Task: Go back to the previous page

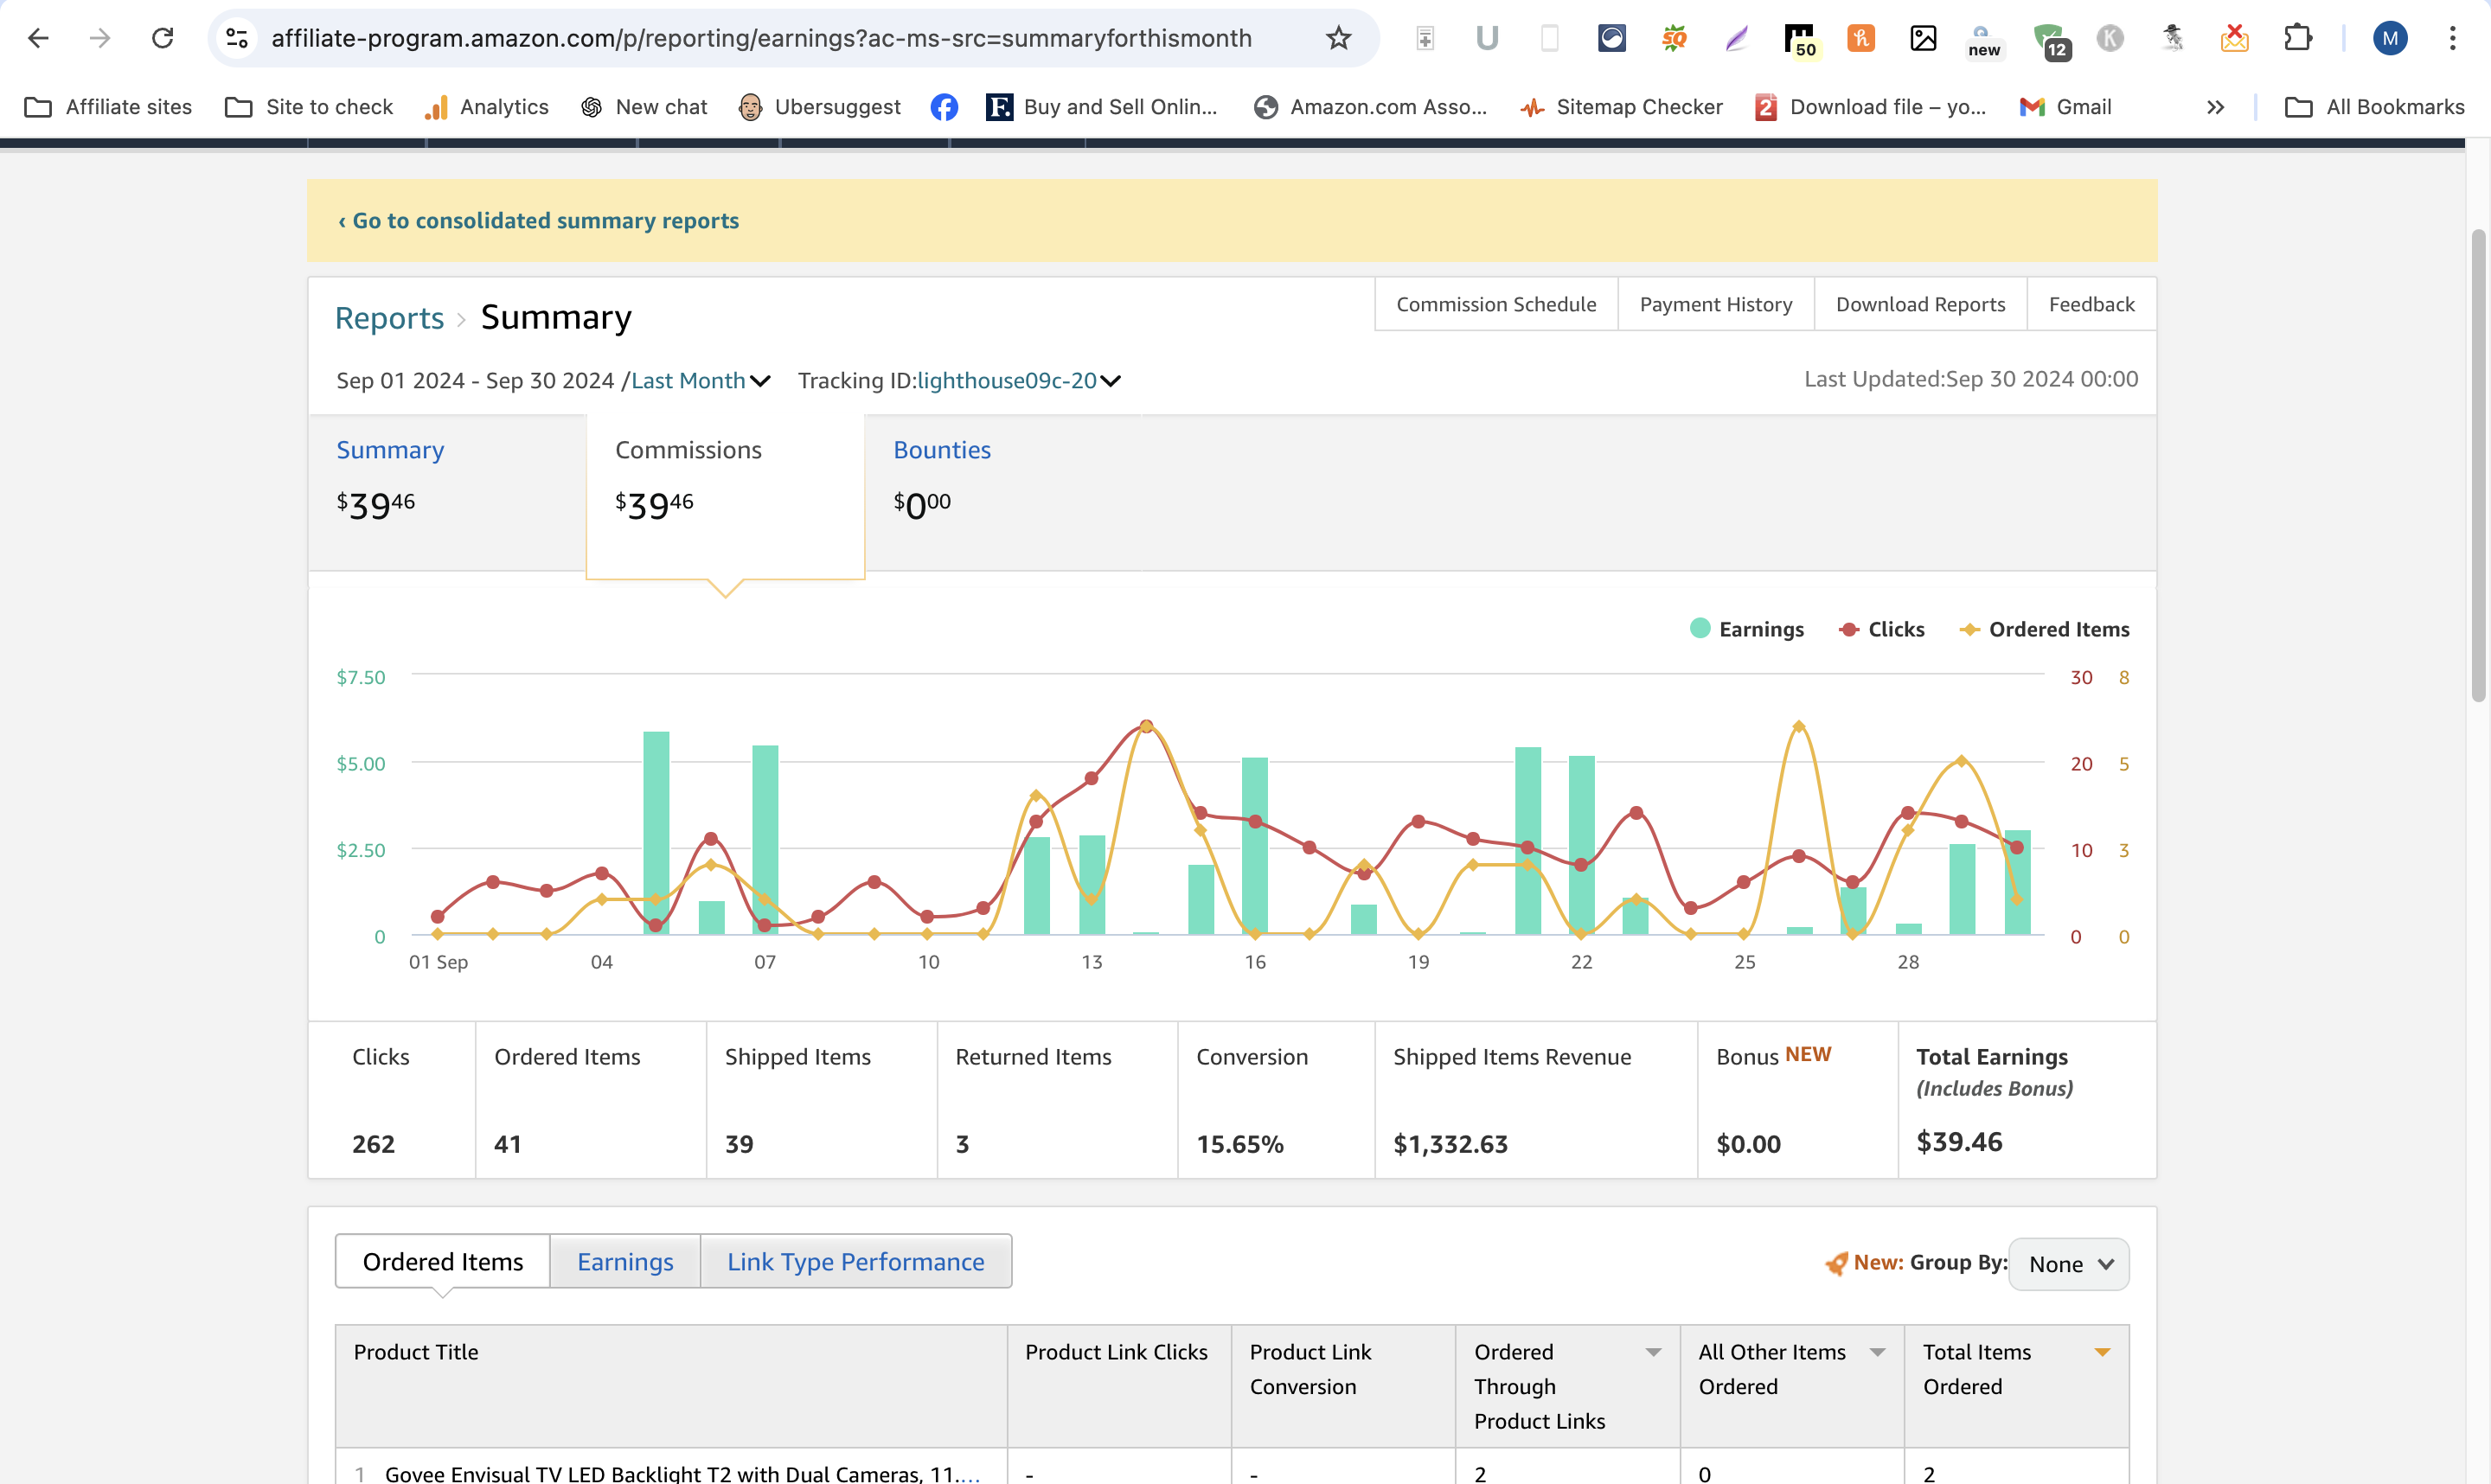Action: tap(38, 38)
